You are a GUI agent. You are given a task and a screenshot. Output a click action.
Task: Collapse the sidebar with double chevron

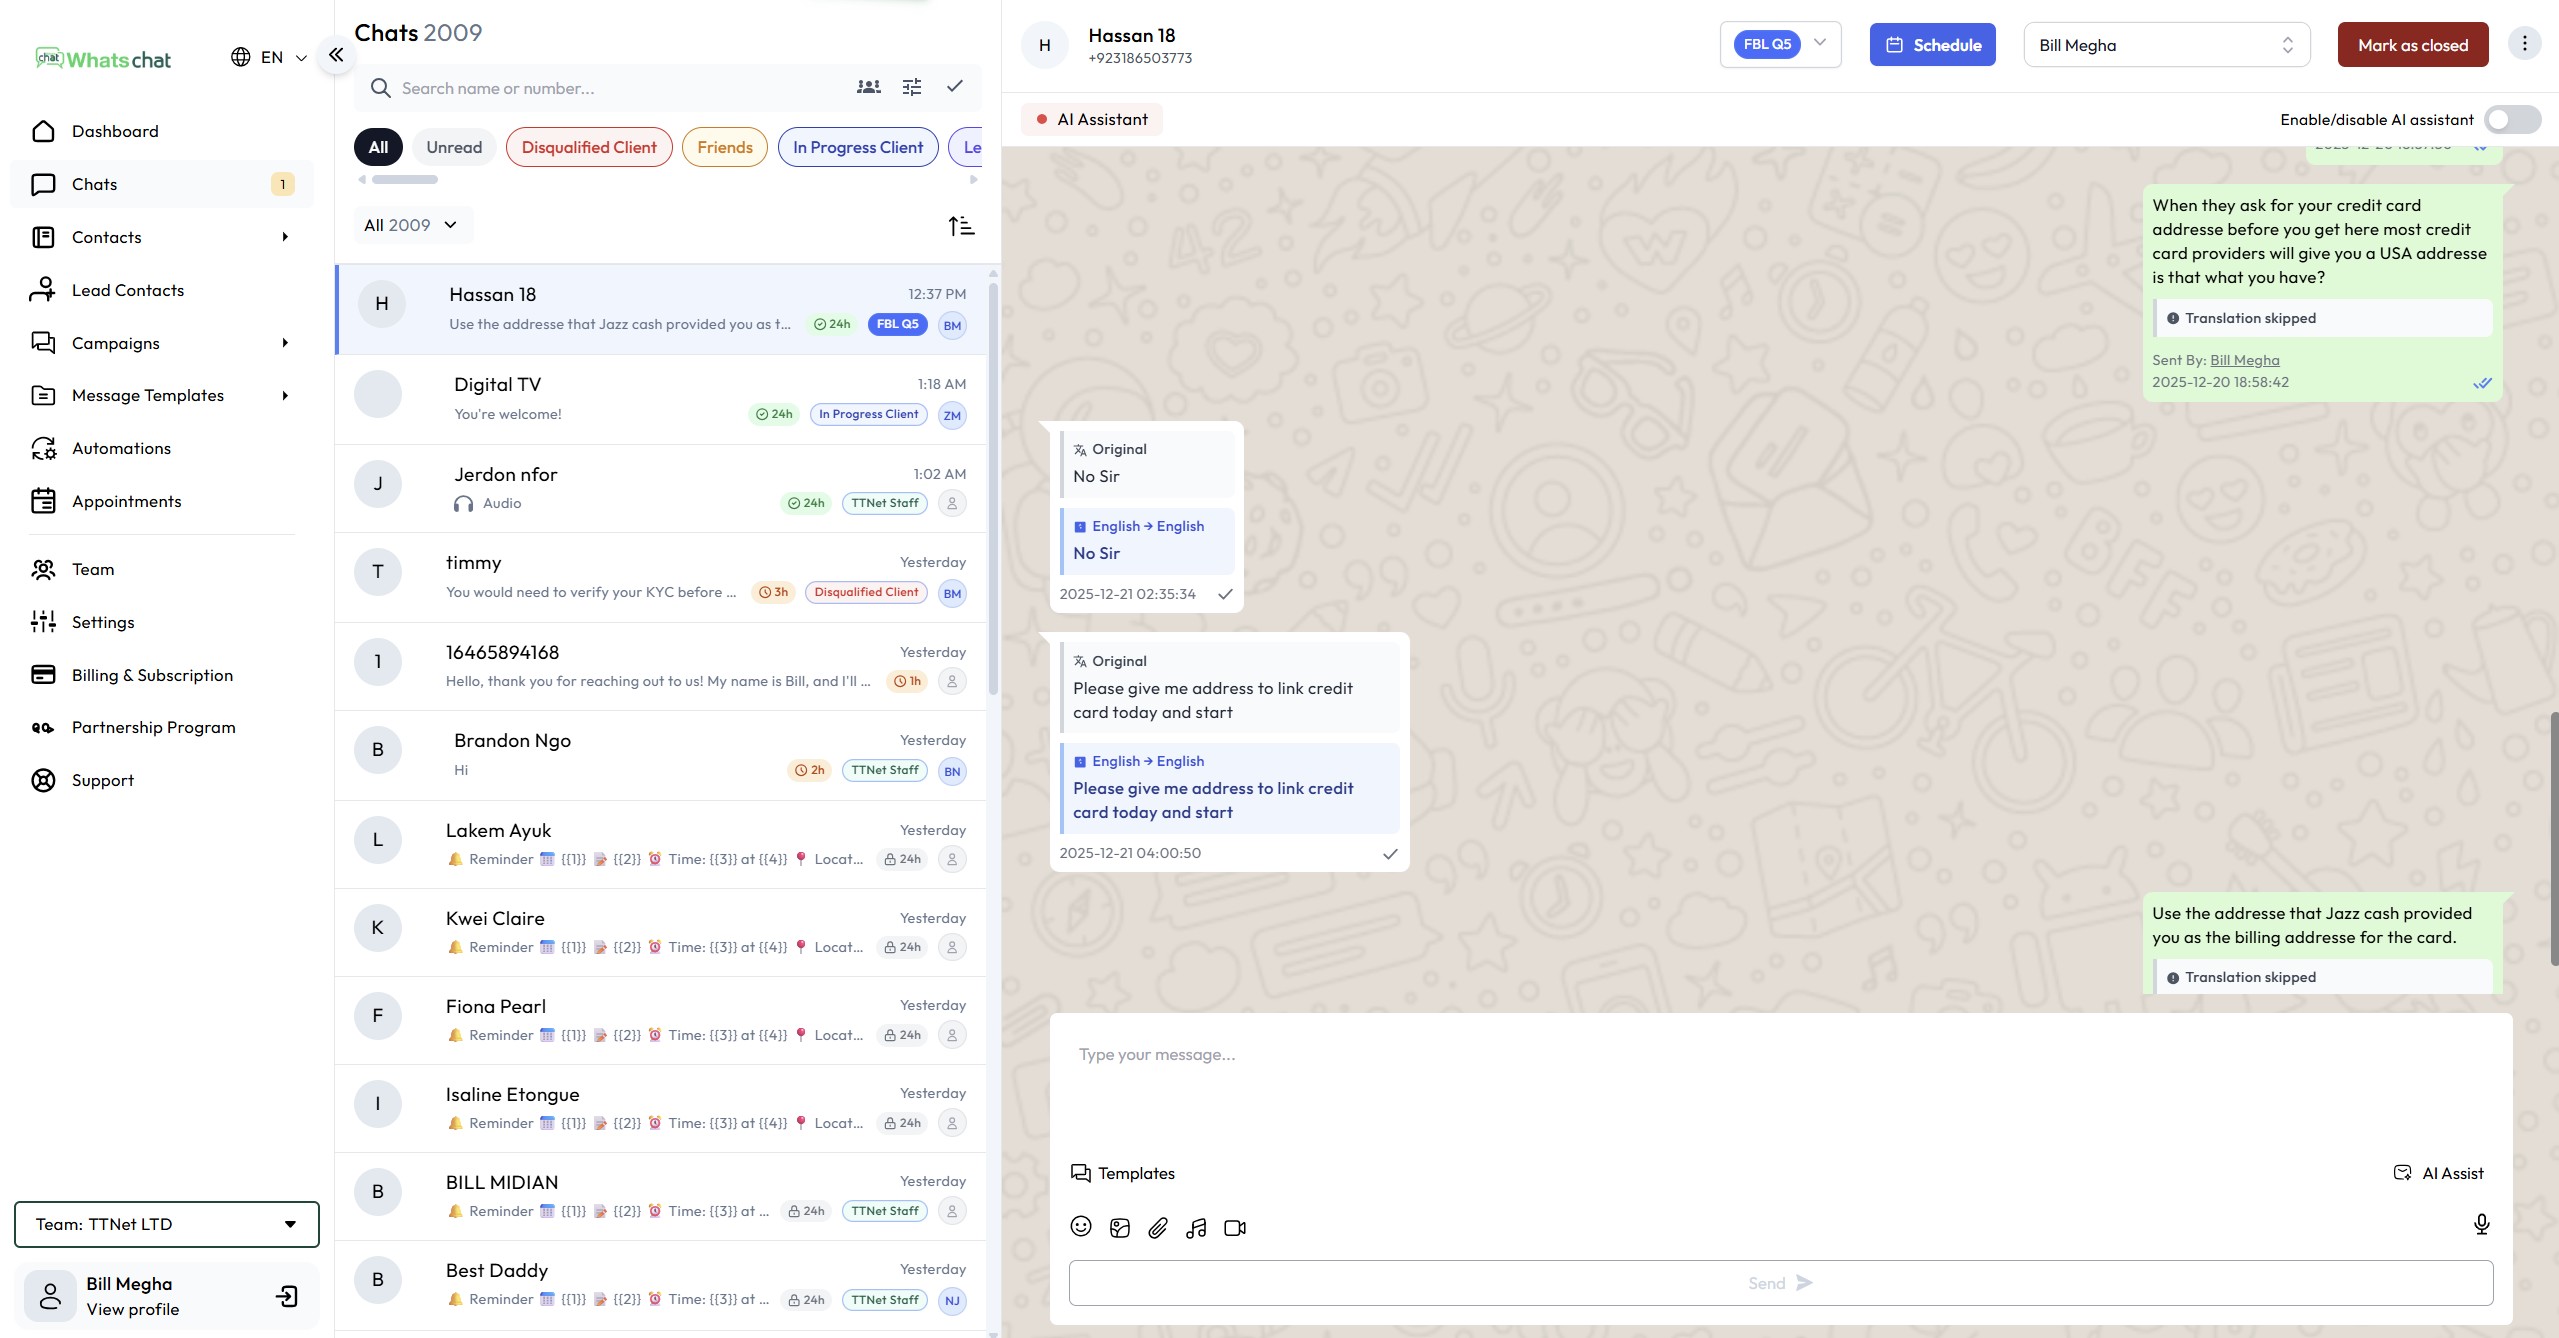[336, 55]
